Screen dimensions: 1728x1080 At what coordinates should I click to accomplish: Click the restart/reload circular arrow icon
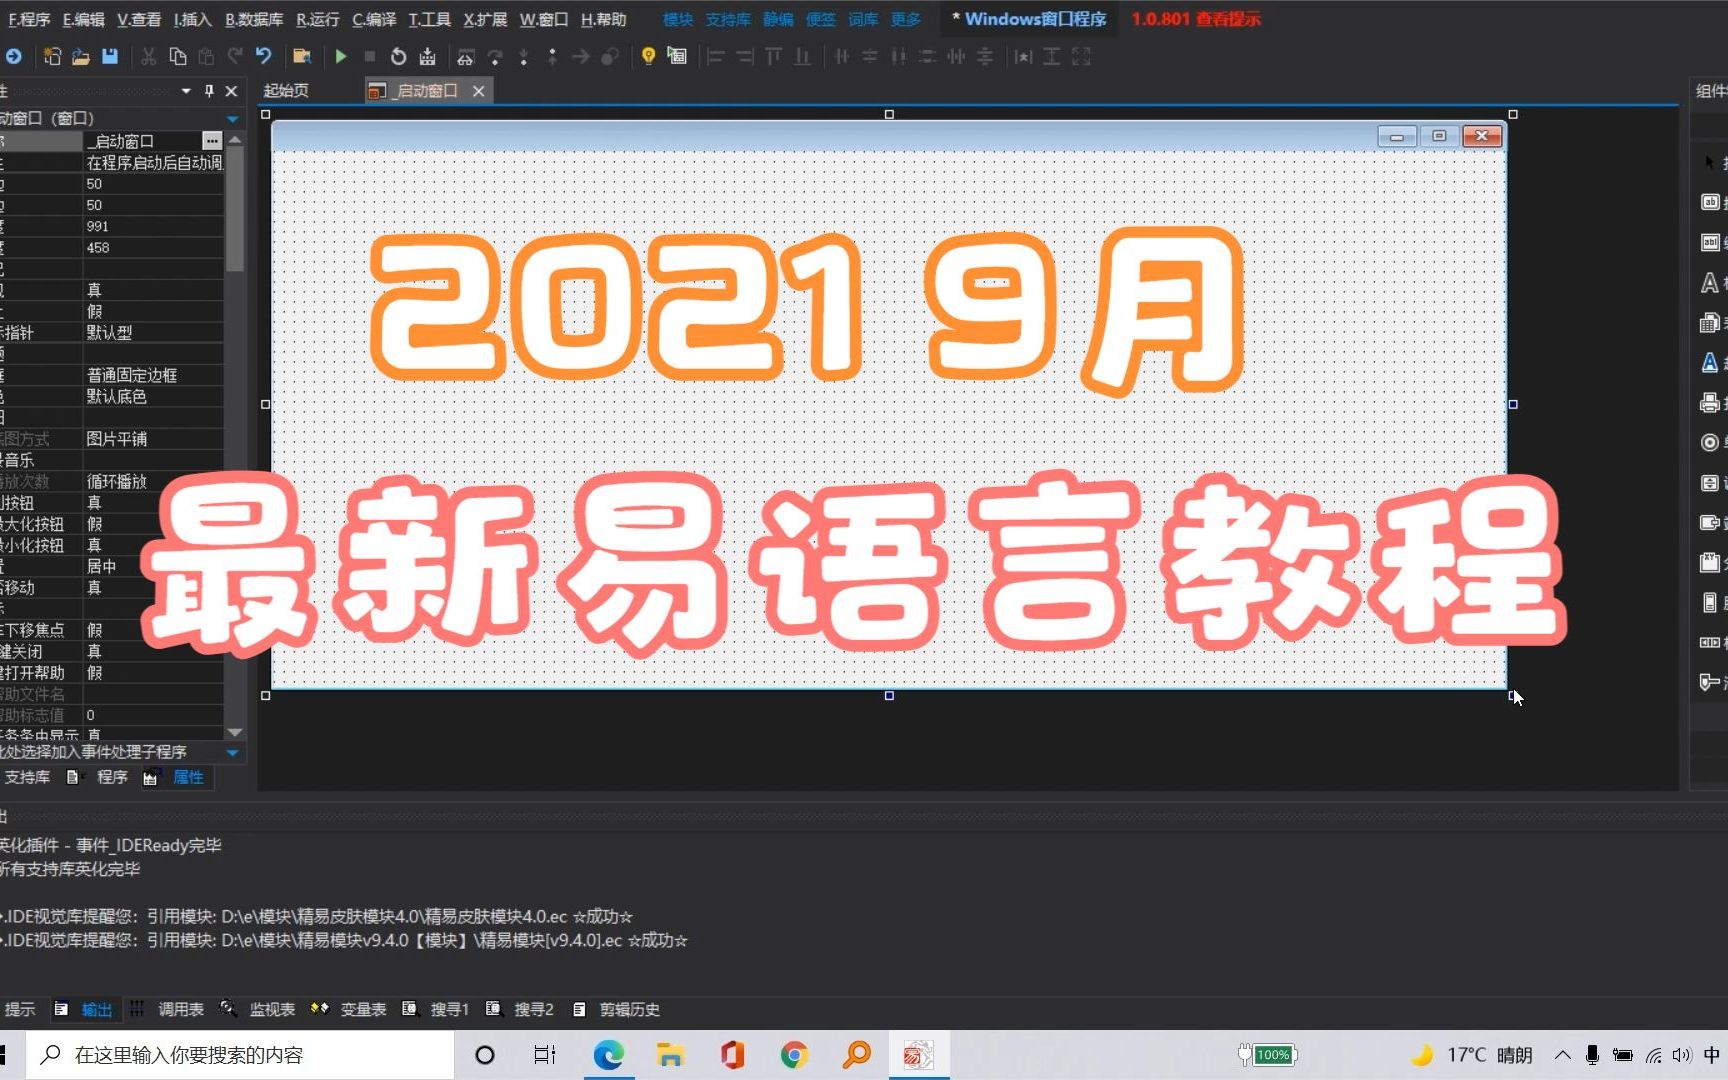click(x=398, y=57)
